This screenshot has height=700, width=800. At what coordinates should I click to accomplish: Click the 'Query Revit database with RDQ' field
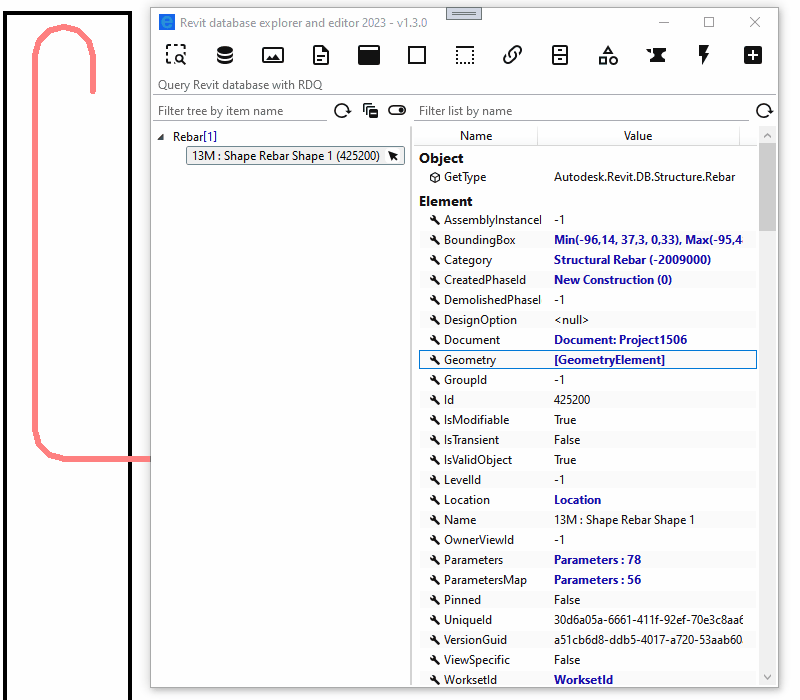click(464, 85)
